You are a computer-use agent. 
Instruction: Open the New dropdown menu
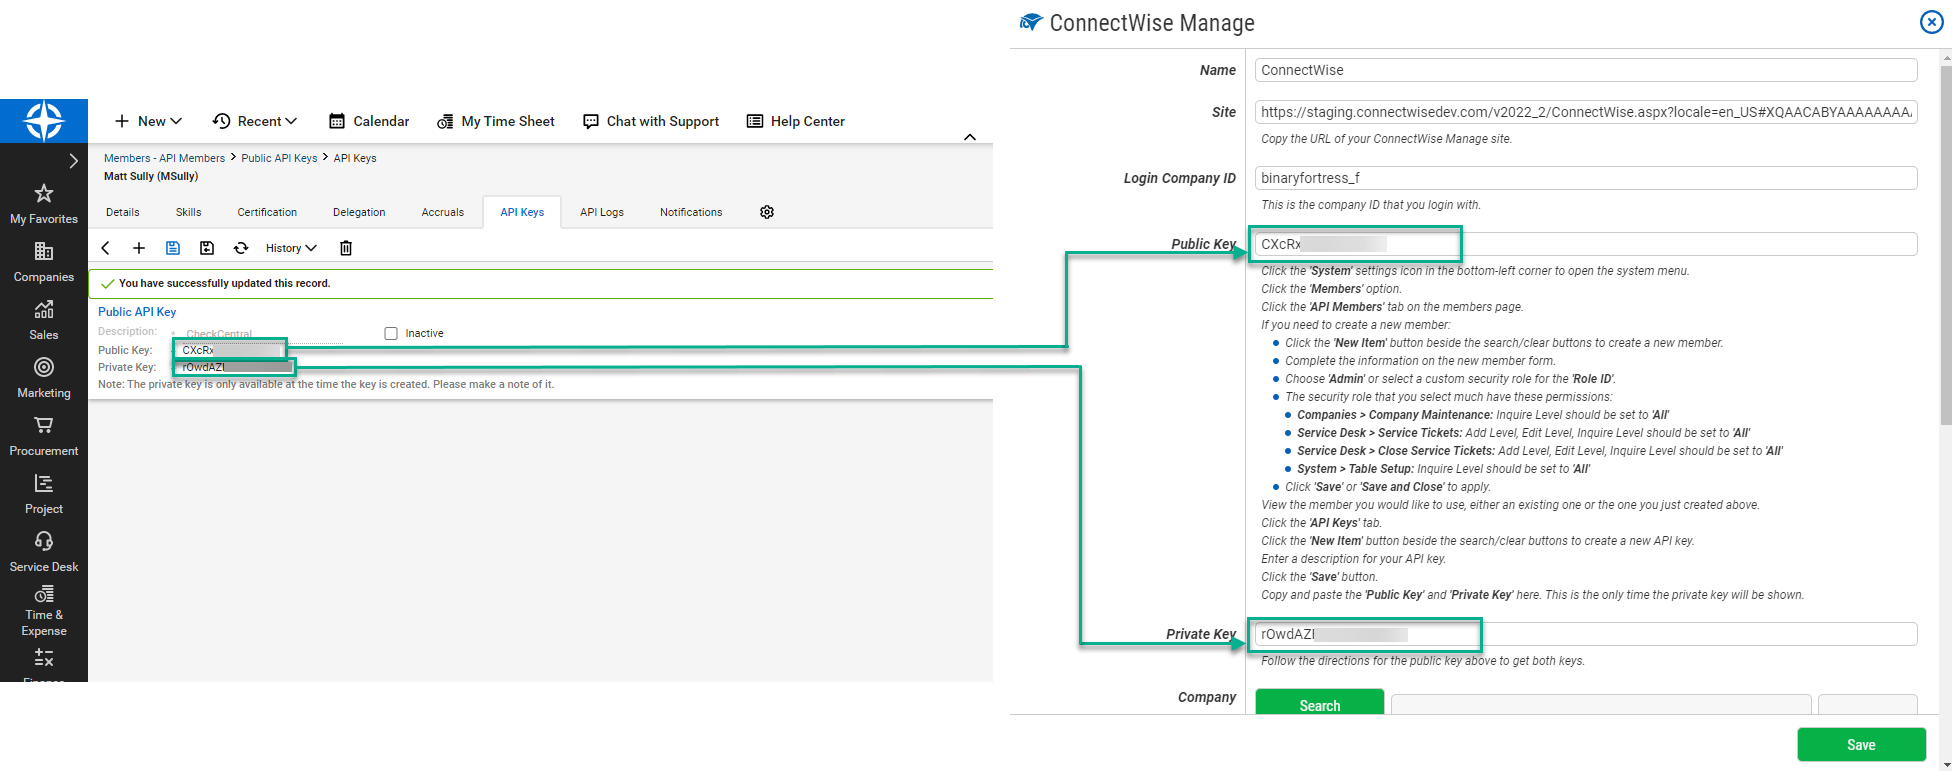tap(148, 121)
